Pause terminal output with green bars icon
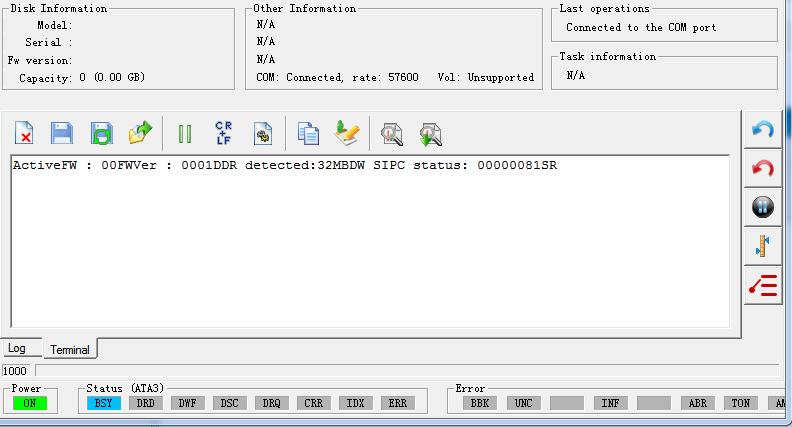 click(185, 134)
